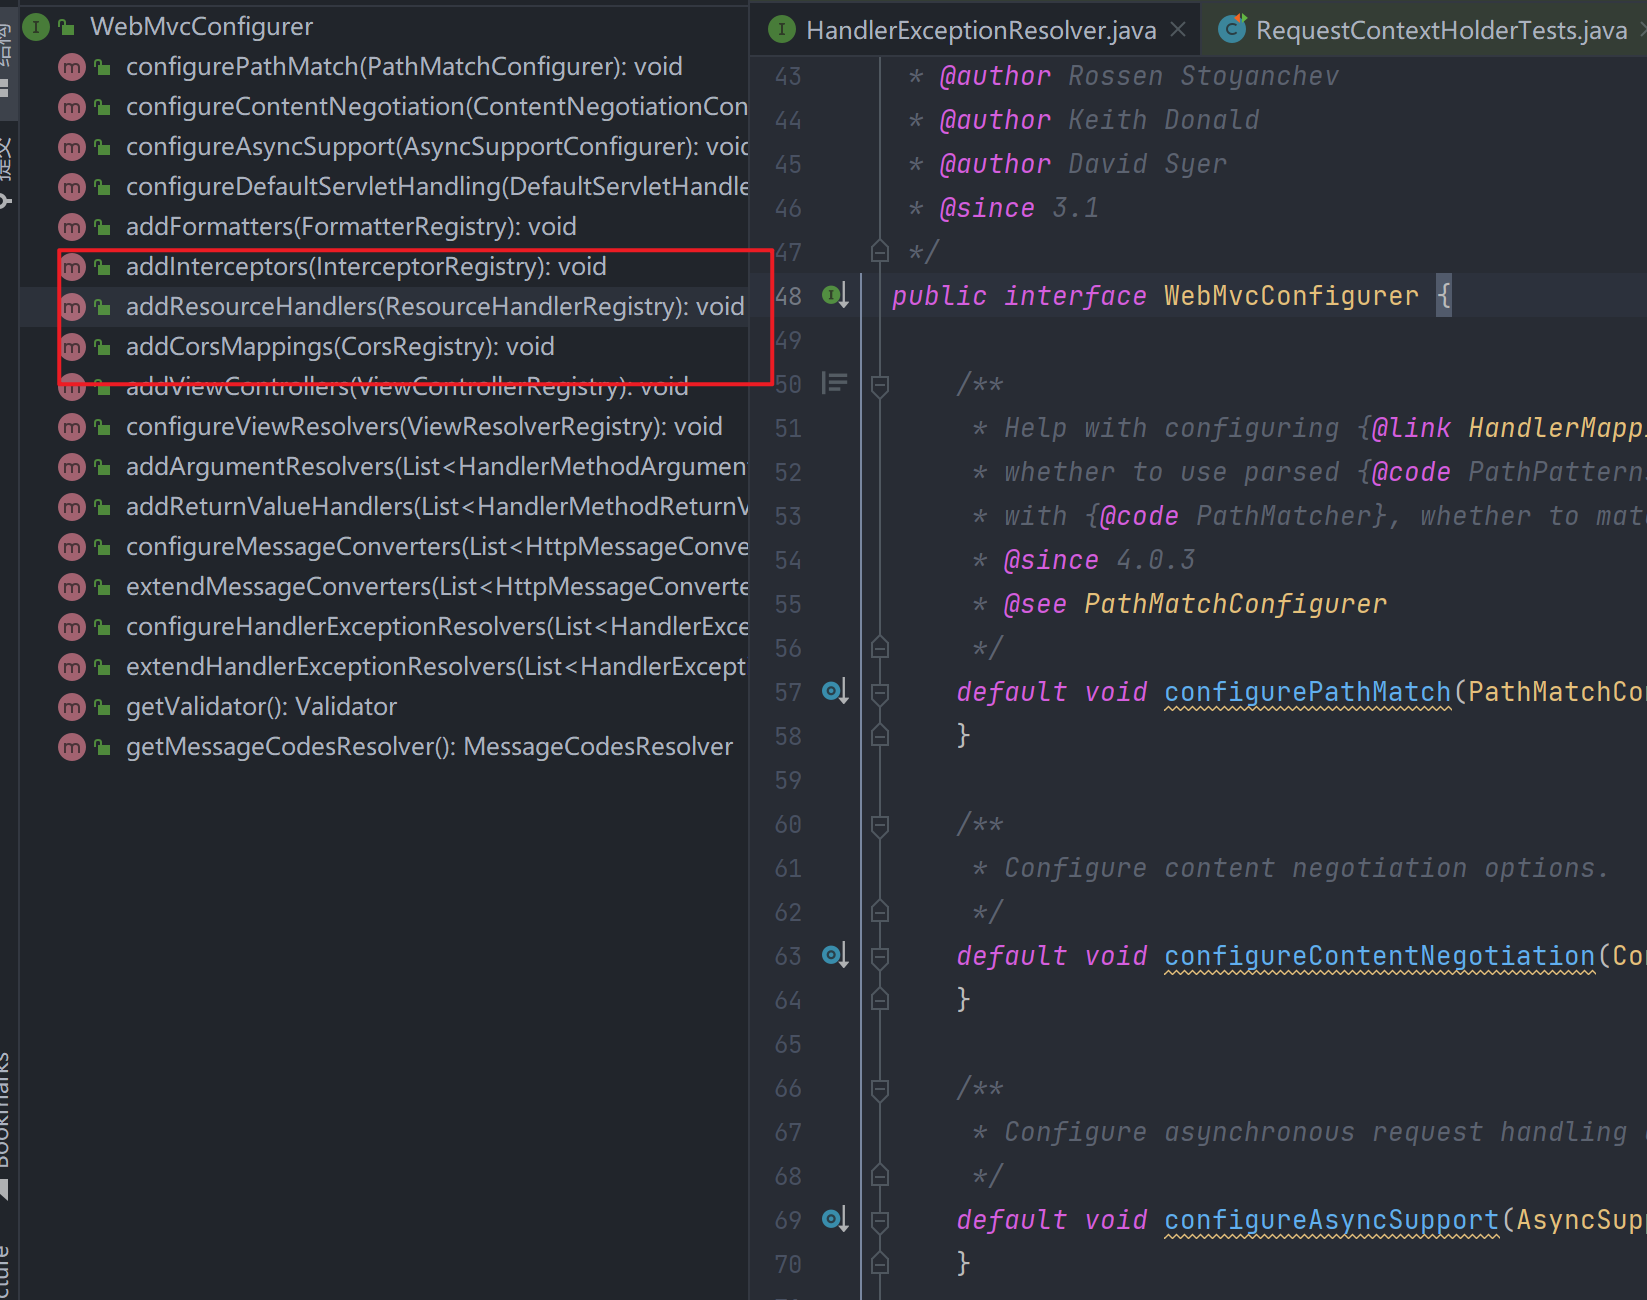The image size is (1647, 1300).
Task: Click method icon beside addFormatters
Action: tap(72, 227)
